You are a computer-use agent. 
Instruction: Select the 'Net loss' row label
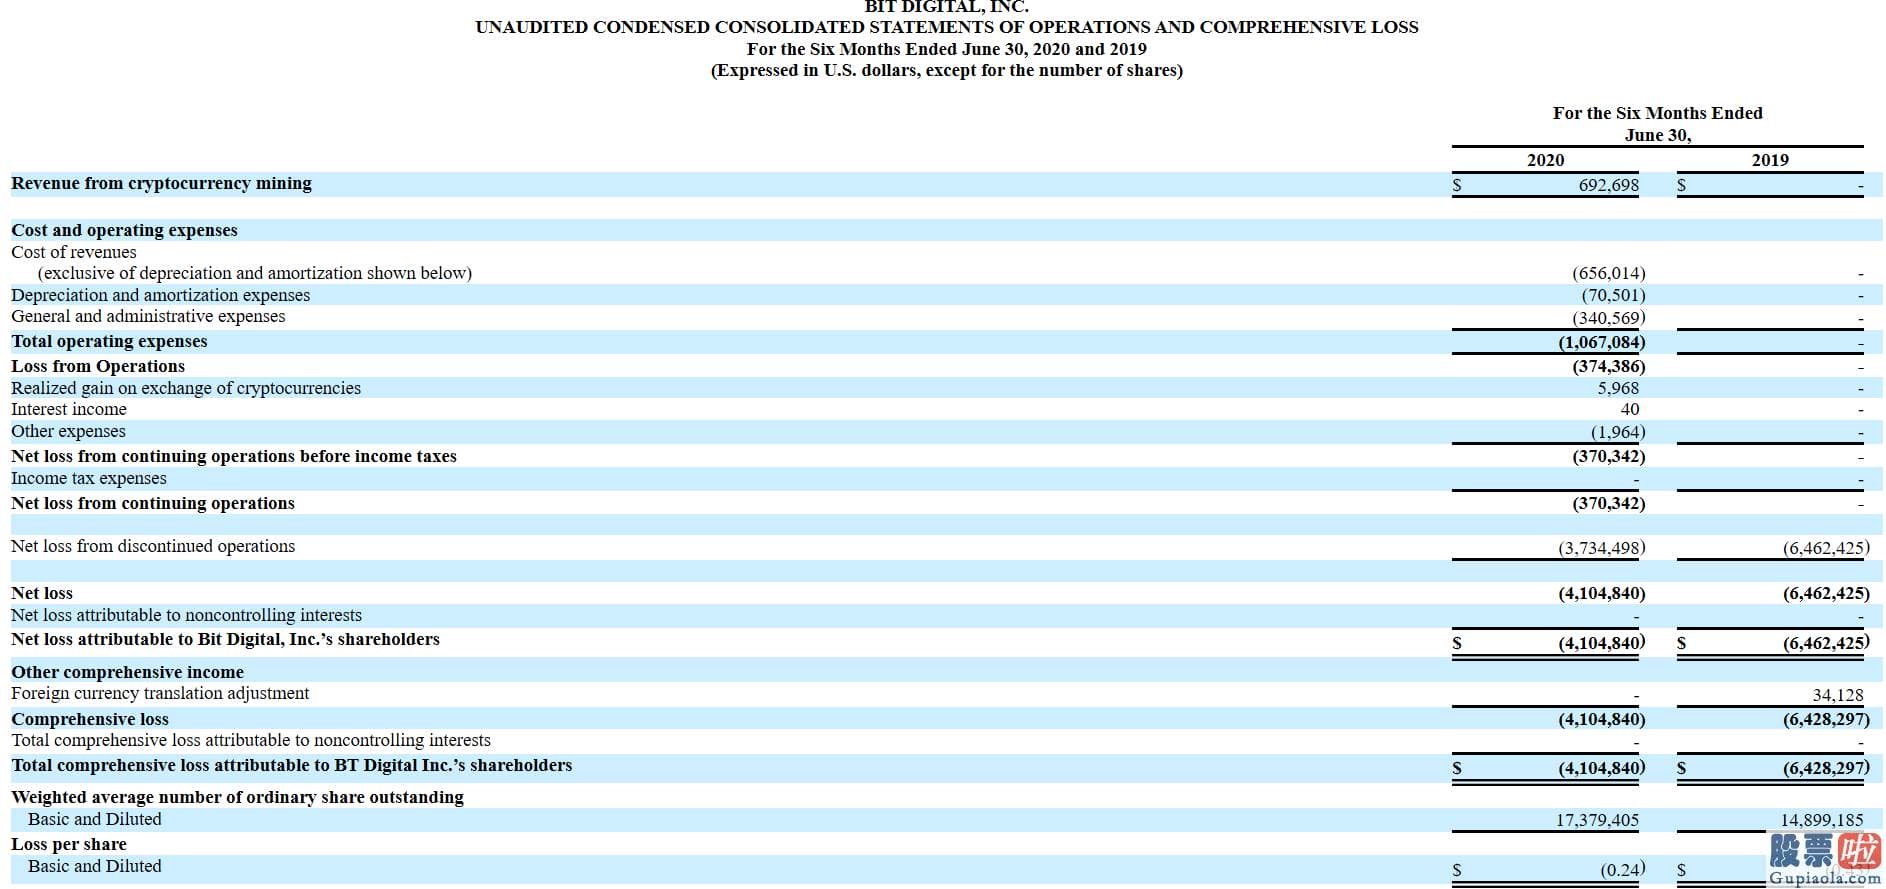coord(42,593)
